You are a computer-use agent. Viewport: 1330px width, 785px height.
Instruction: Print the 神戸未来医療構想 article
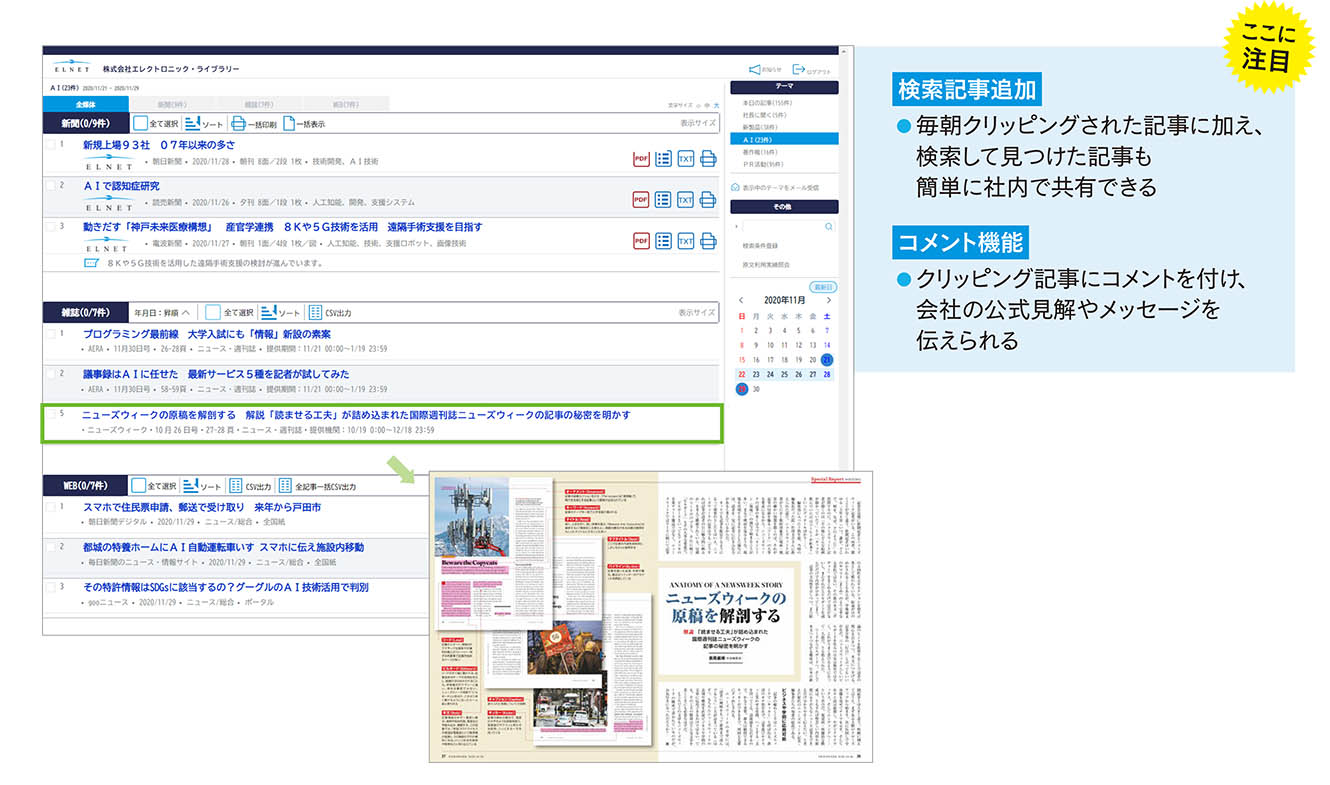[708, 241]
